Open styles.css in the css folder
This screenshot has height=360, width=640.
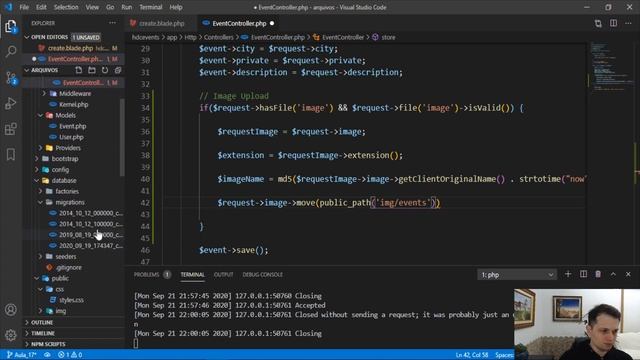pyautogui.click(x=71, y=300)
